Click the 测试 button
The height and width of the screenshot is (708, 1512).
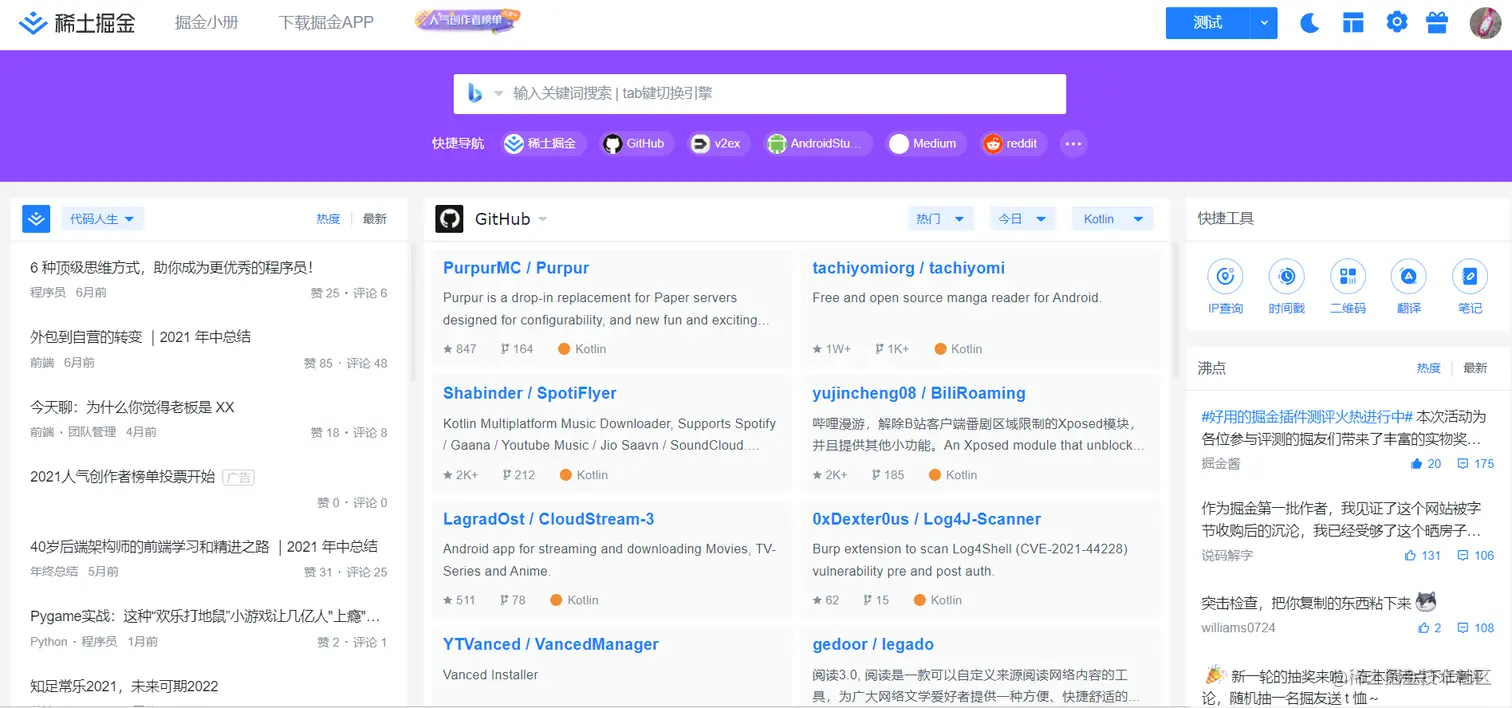1208,23
